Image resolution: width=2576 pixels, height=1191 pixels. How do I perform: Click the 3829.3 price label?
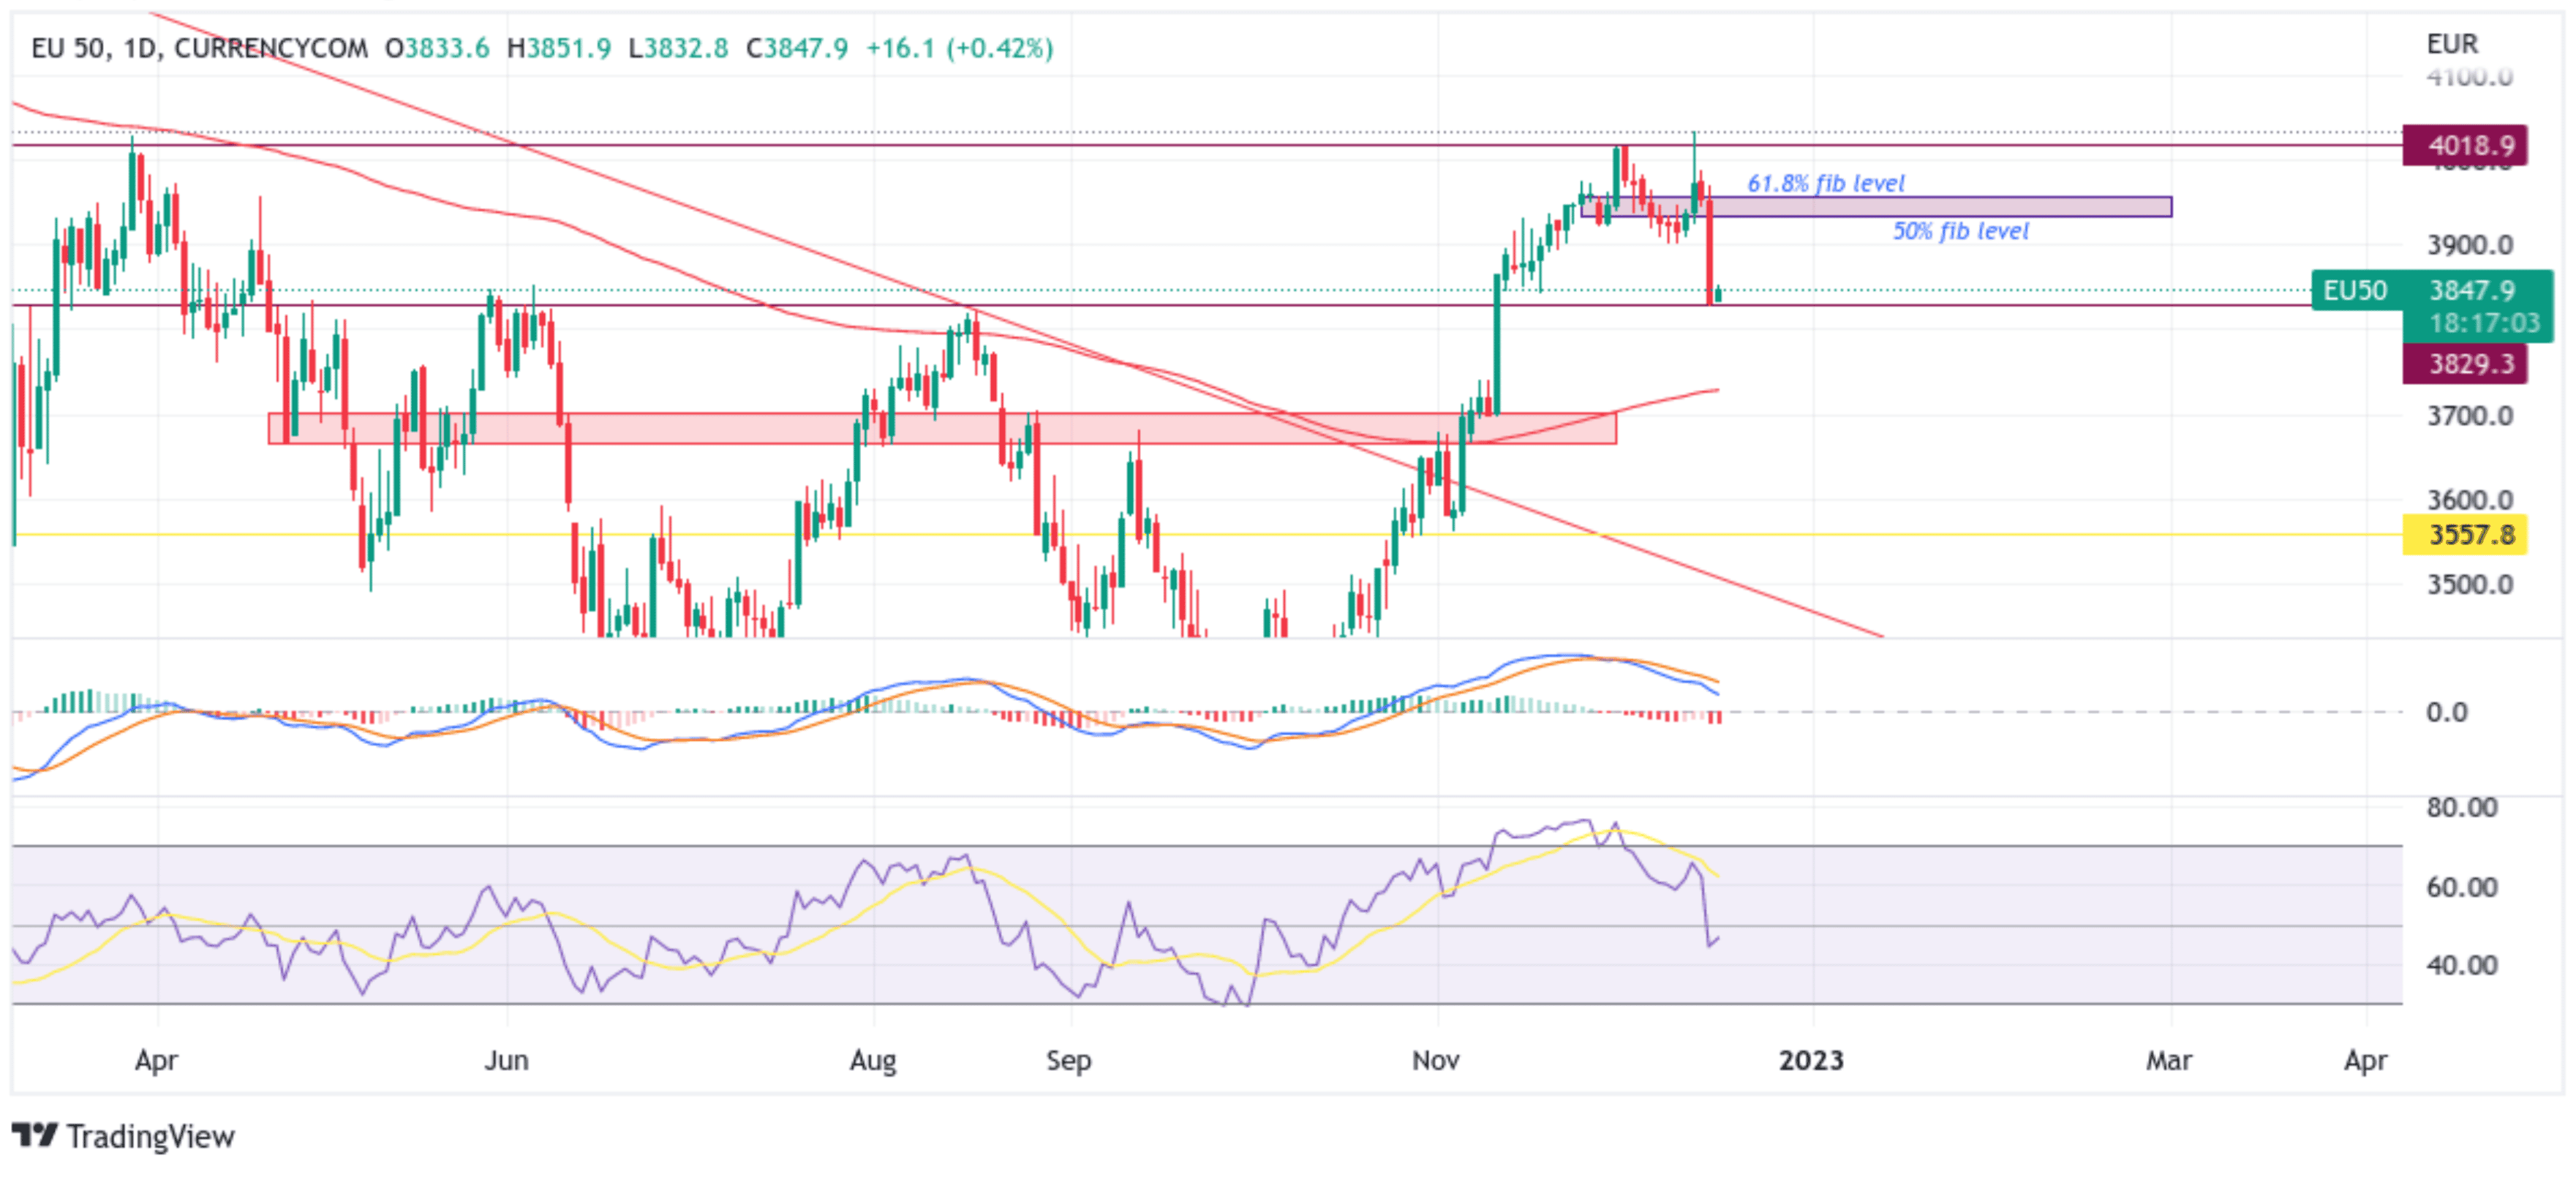tap(2465, 364)
